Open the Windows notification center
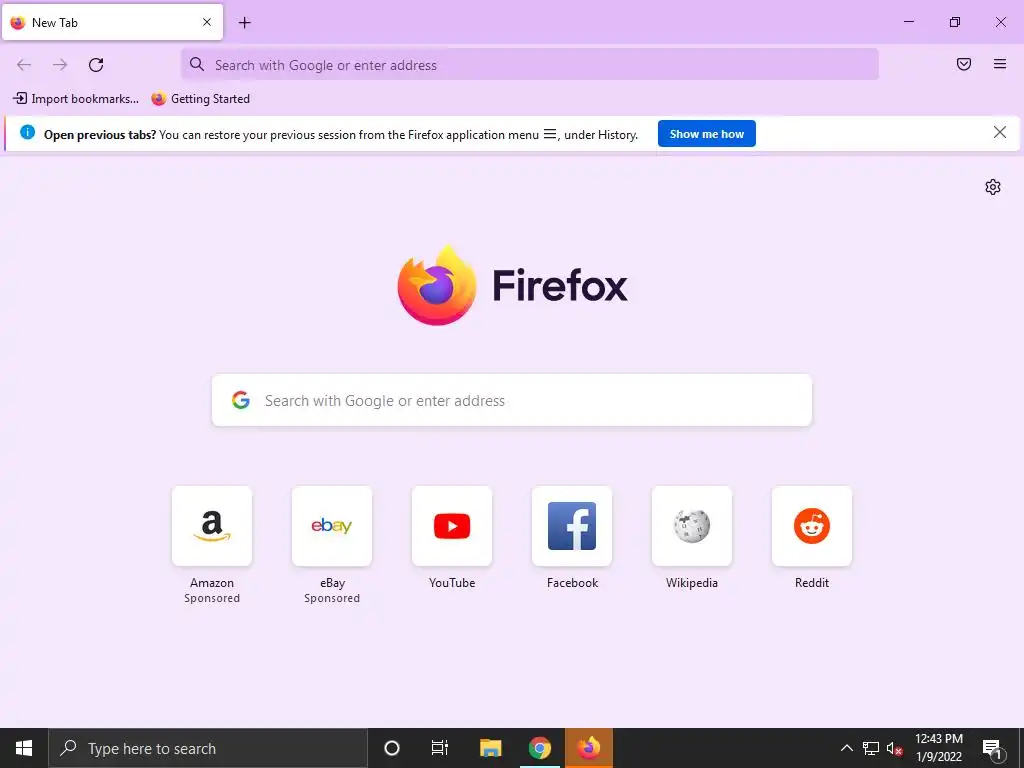Image resolution: width=1024 pixels, height=768 pixels. (993, 749)
